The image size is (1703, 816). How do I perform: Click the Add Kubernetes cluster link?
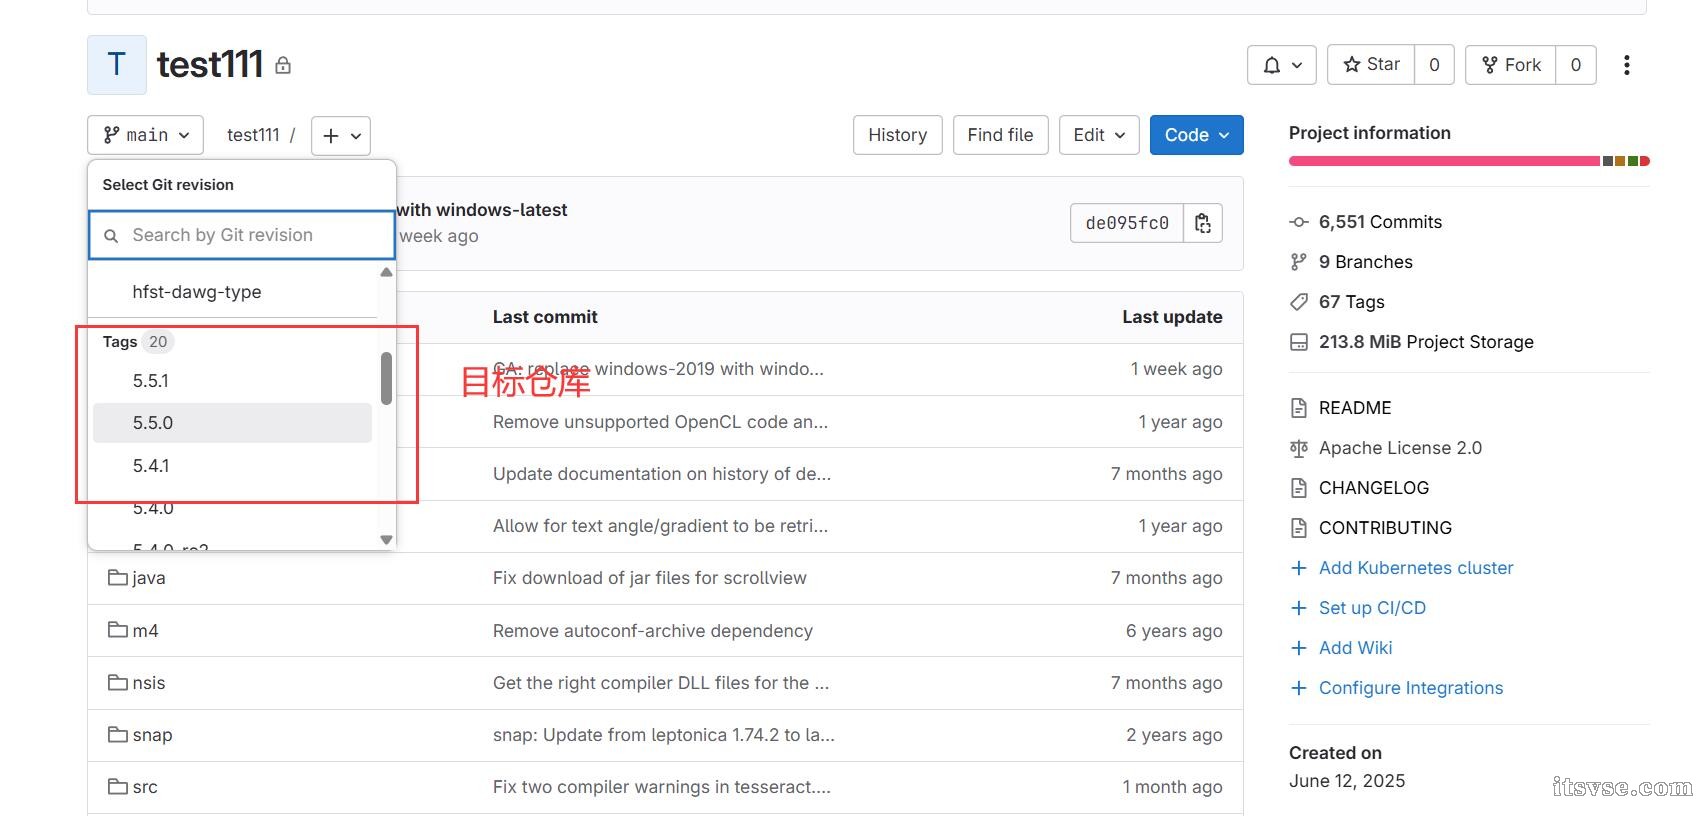[1415, 568]
